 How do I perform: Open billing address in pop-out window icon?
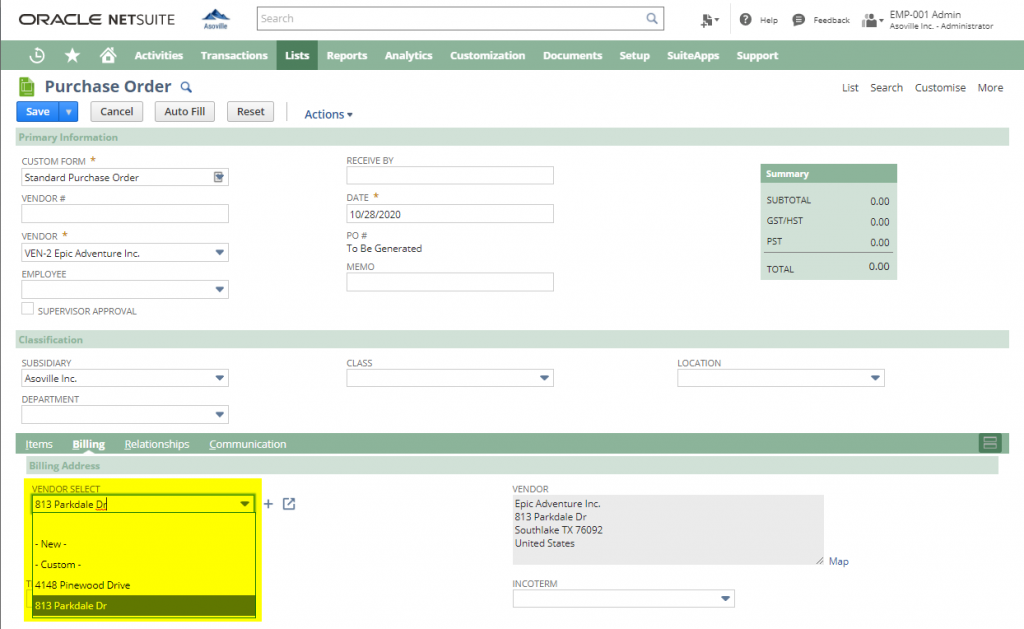[x=289, y=504]
